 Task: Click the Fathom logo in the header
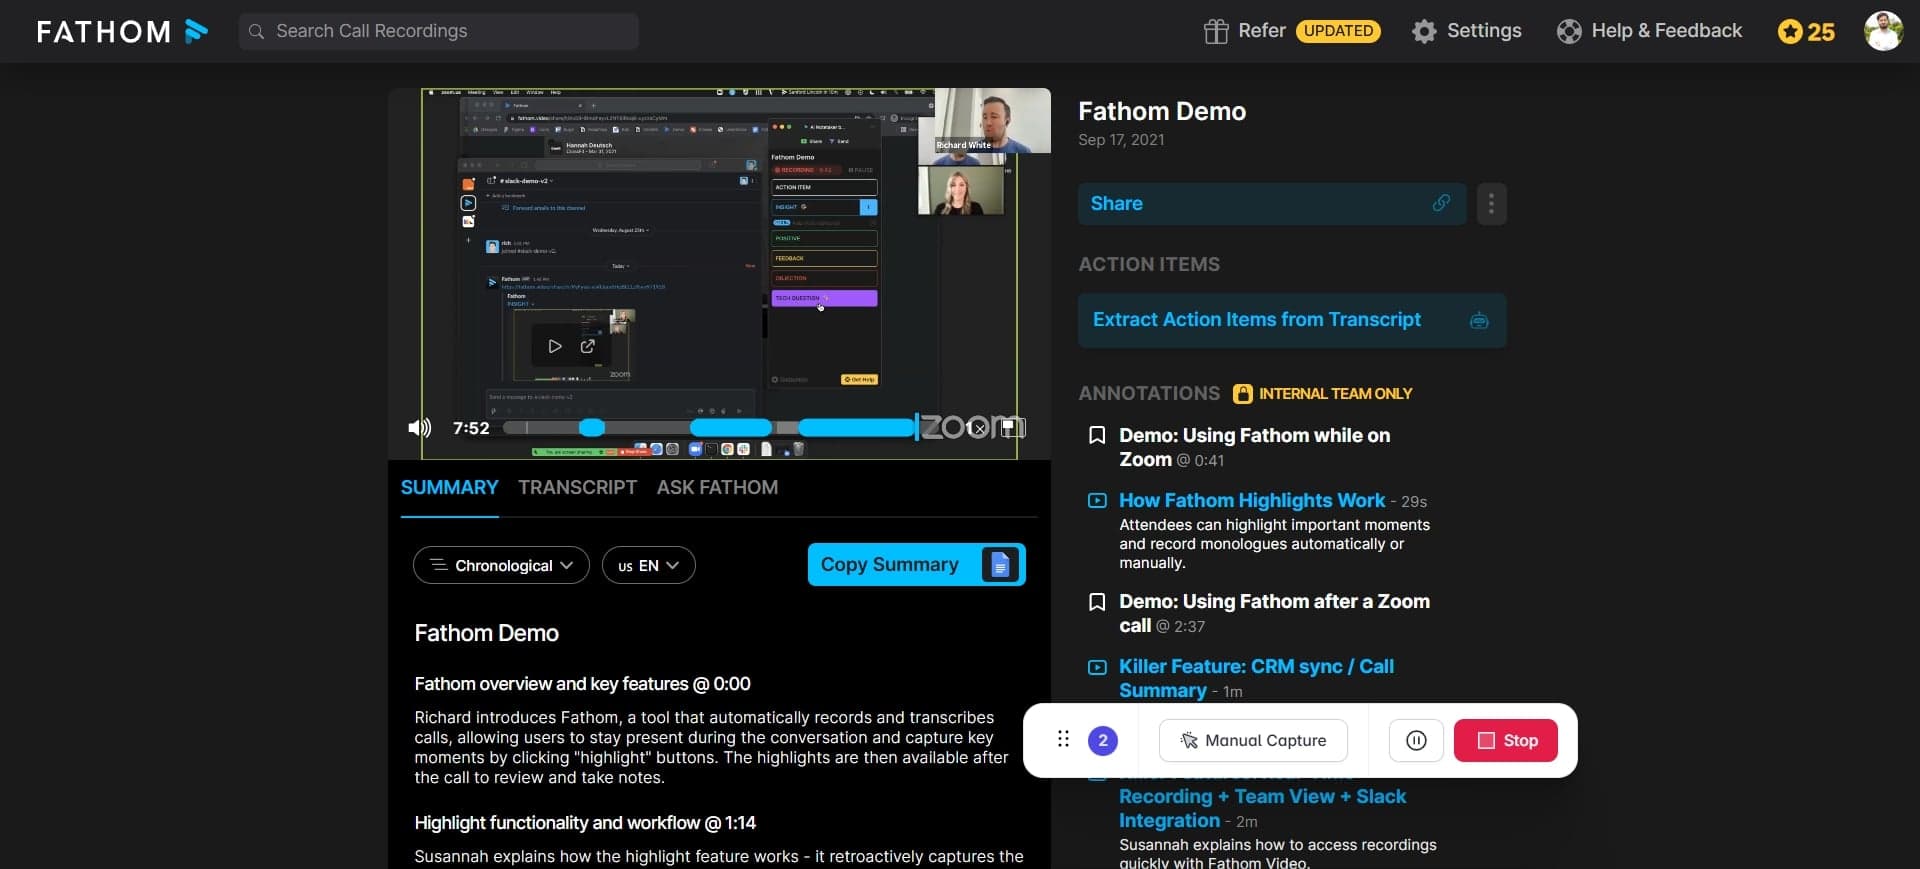(x=122, y=31)
